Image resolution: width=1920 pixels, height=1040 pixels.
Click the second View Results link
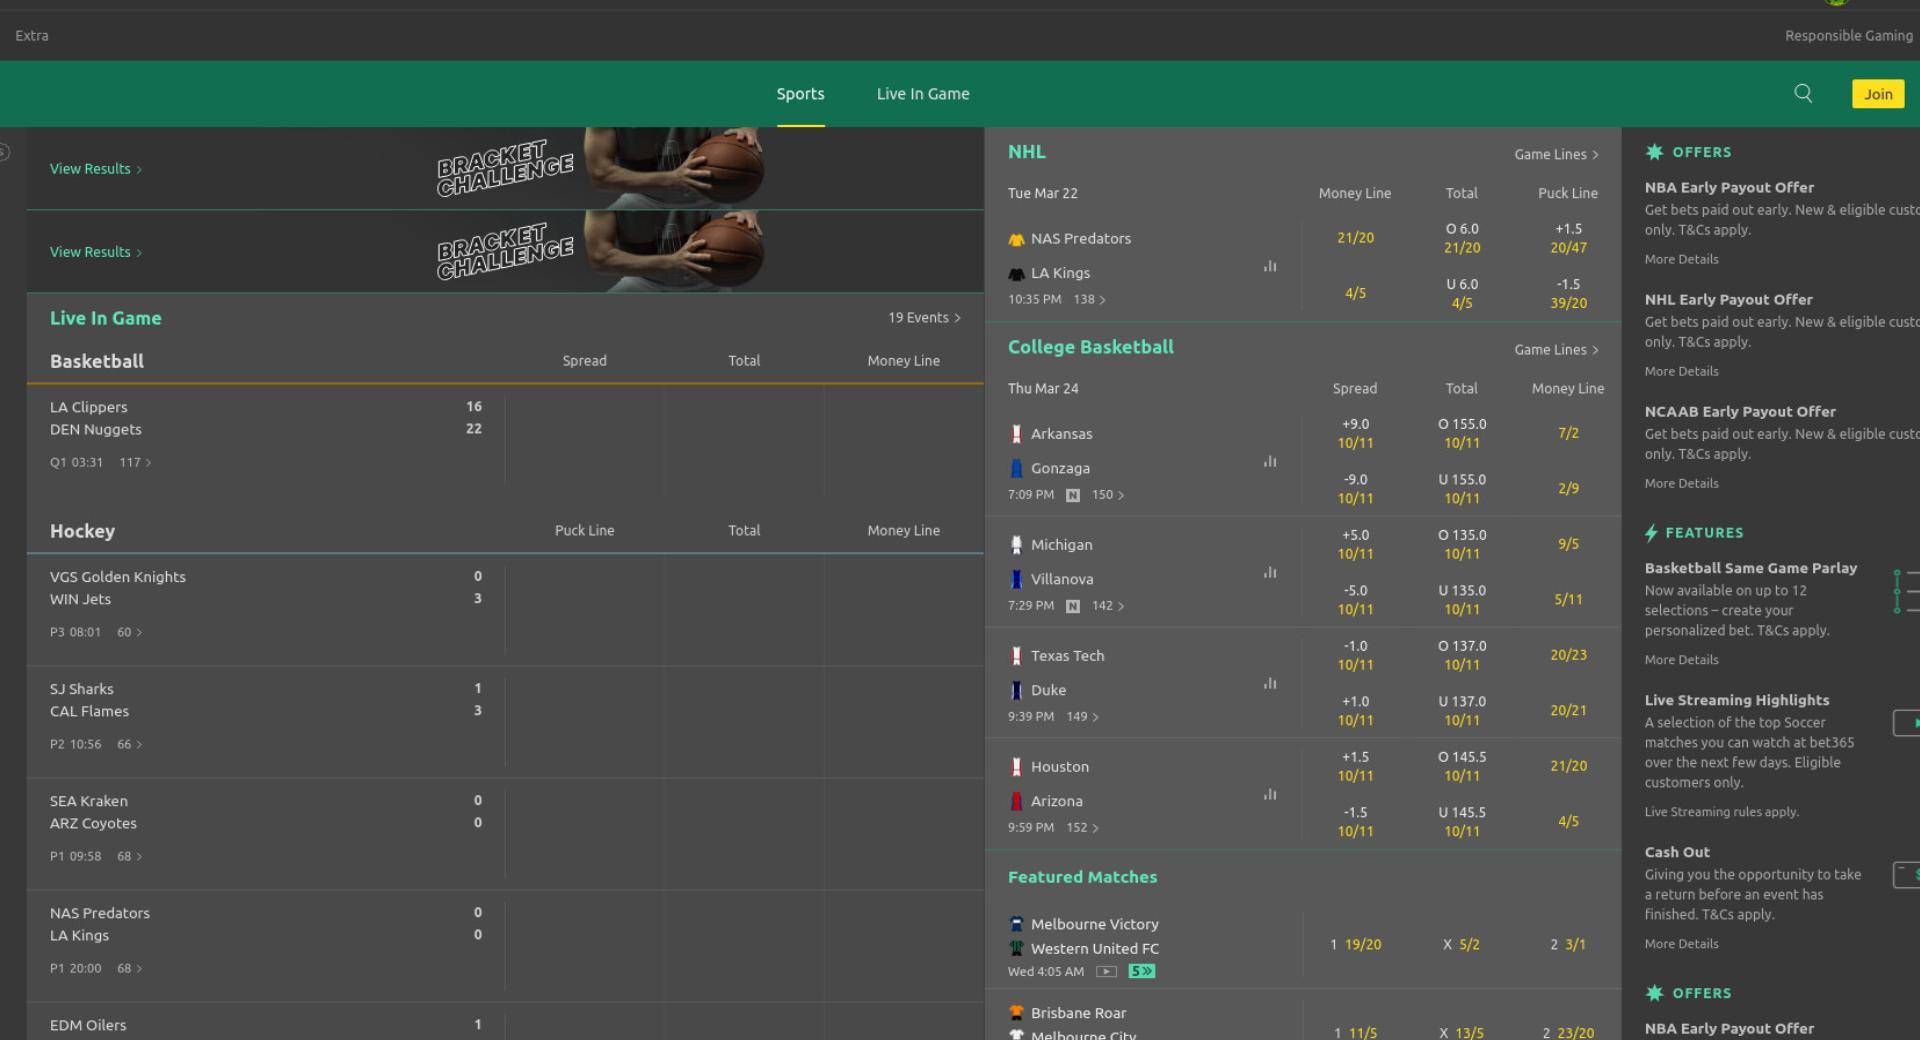[96, 251]
